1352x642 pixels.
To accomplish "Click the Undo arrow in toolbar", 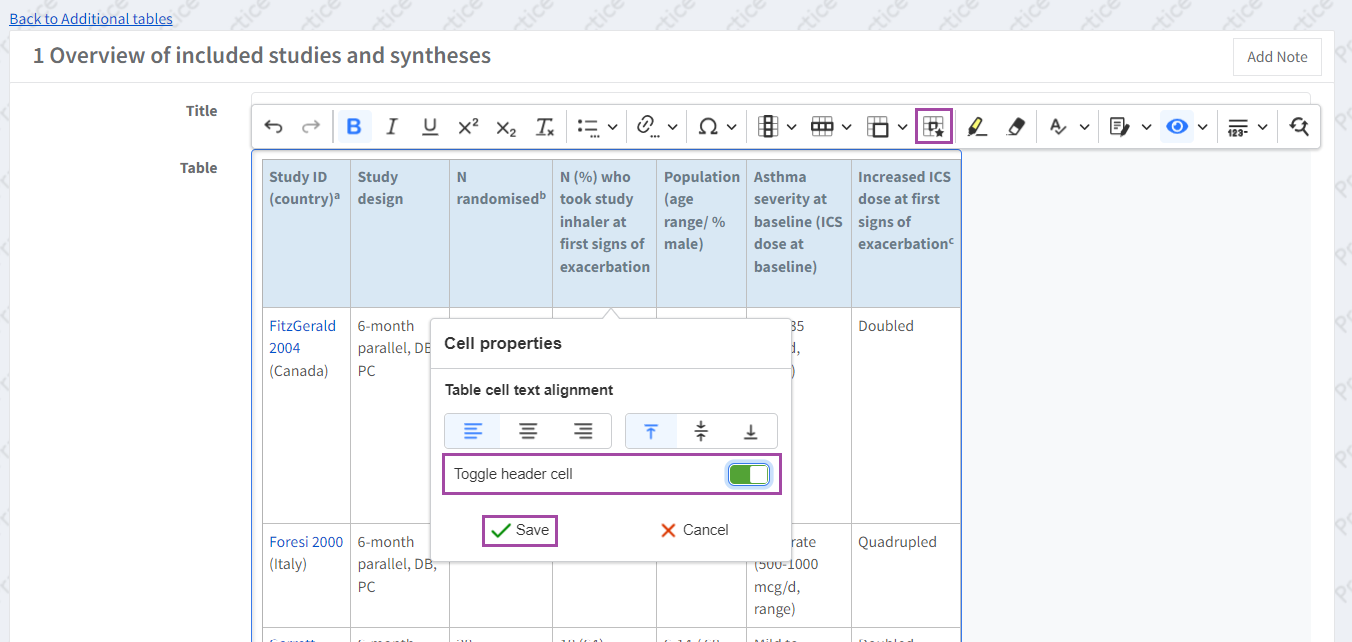I will tap(273, 127).
